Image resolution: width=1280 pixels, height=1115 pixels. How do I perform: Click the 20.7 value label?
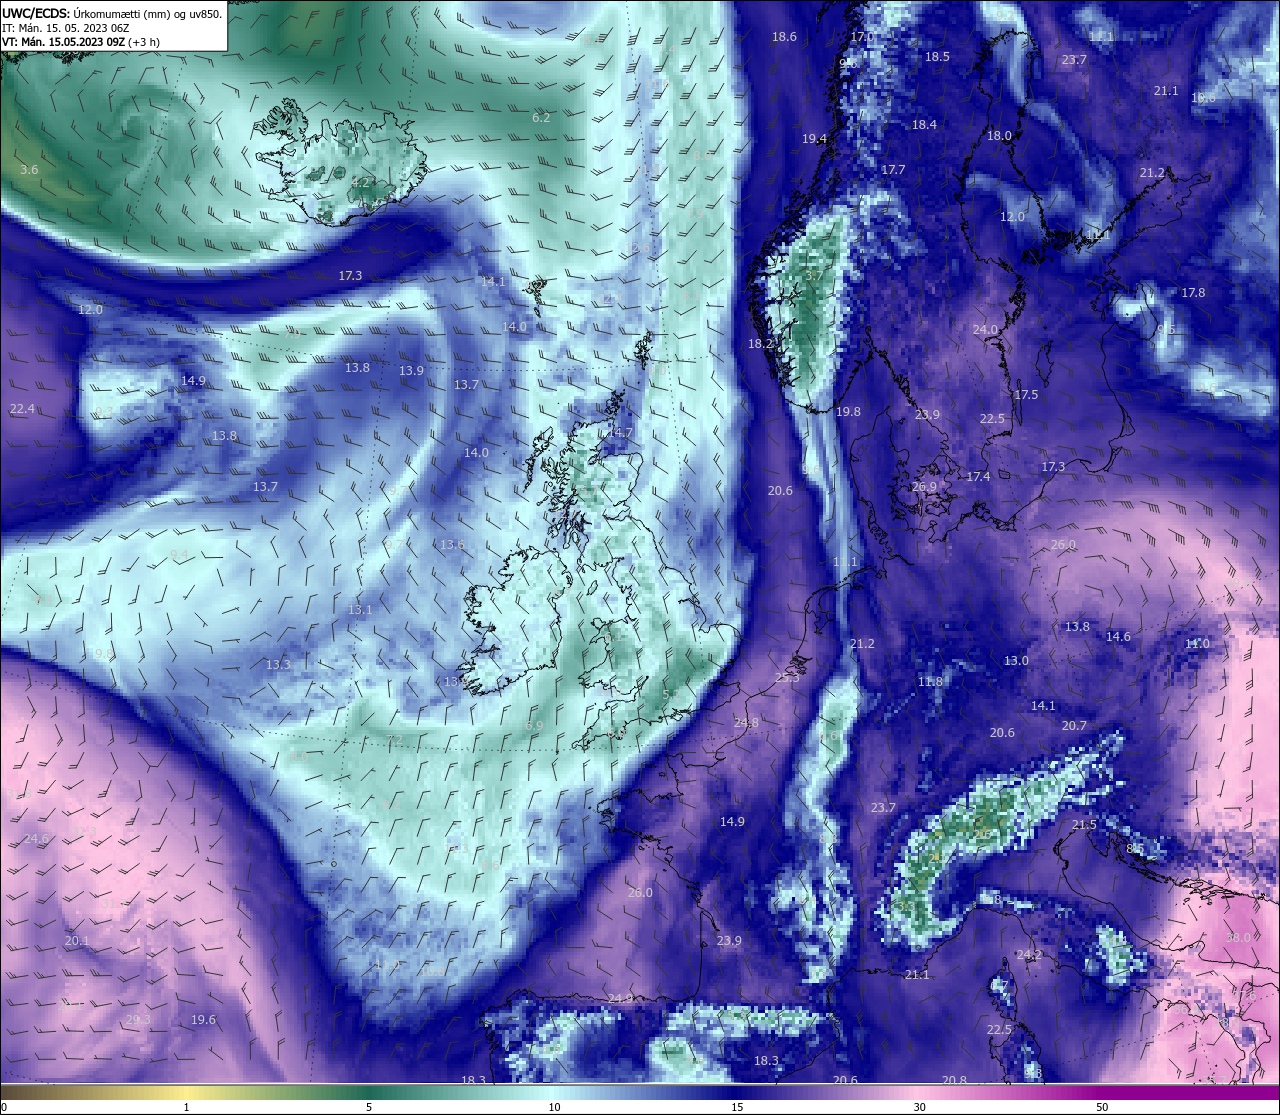click(1074, 726)
